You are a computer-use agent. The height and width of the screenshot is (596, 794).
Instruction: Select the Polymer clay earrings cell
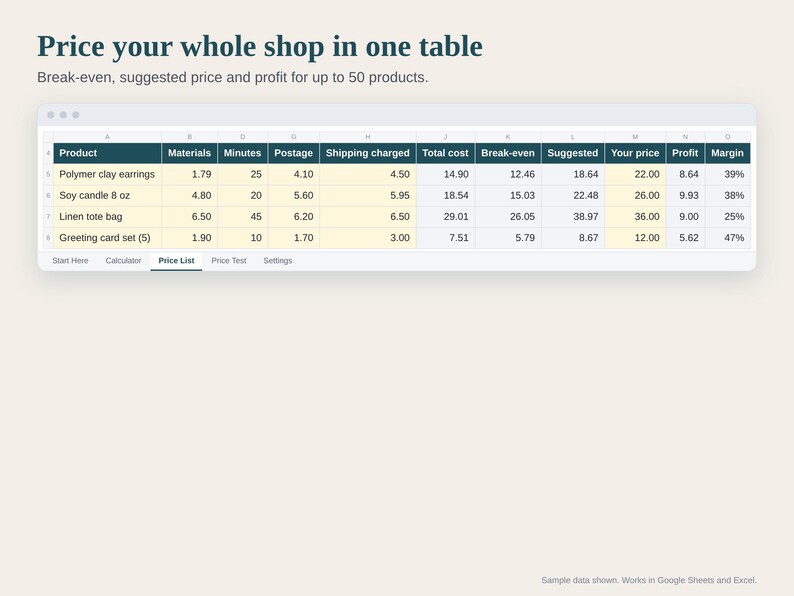tap(107, 174)
